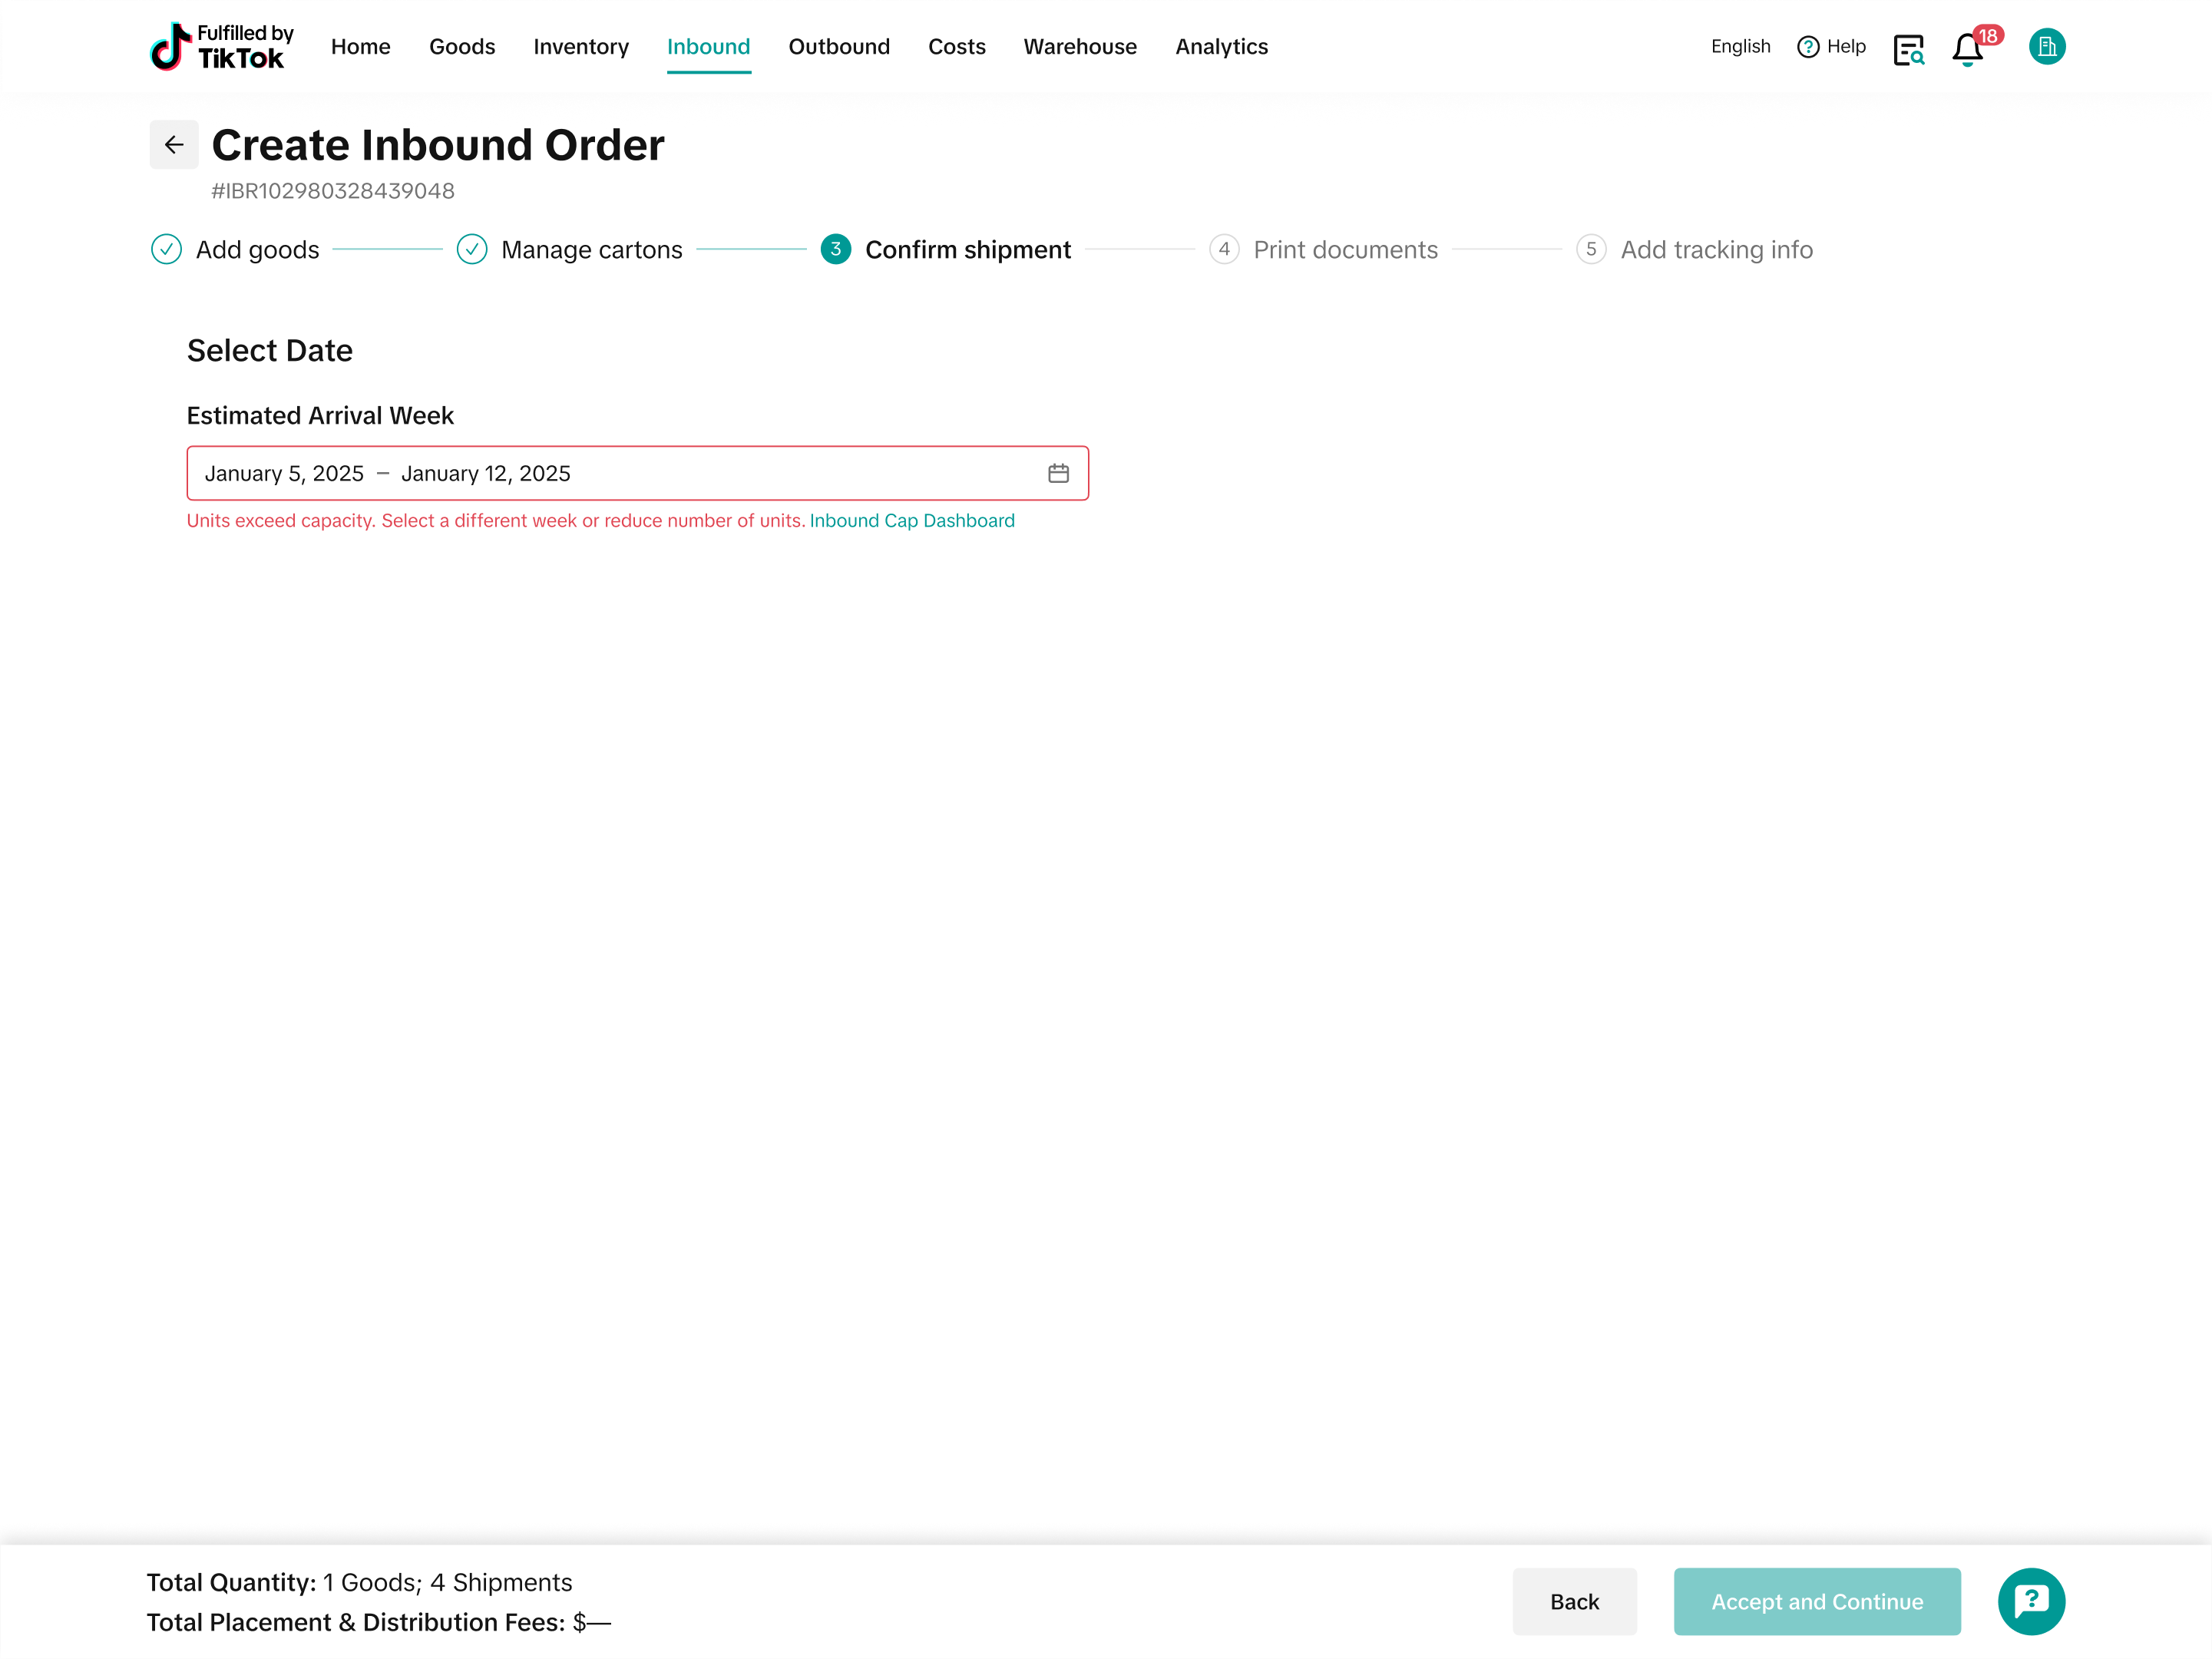Click Accept and Continue button
2212x1659 pixels.
point(1816,1601)
